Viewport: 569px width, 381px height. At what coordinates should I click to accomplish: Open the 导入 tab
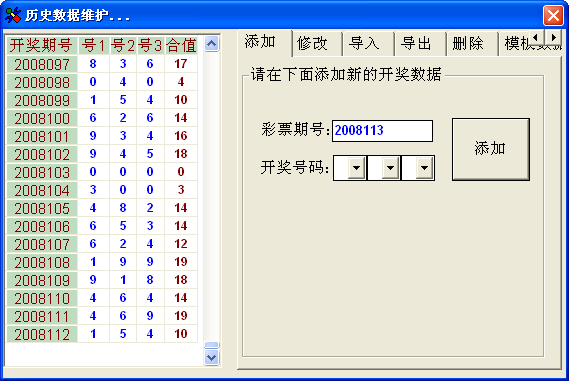tap(368, 44)
